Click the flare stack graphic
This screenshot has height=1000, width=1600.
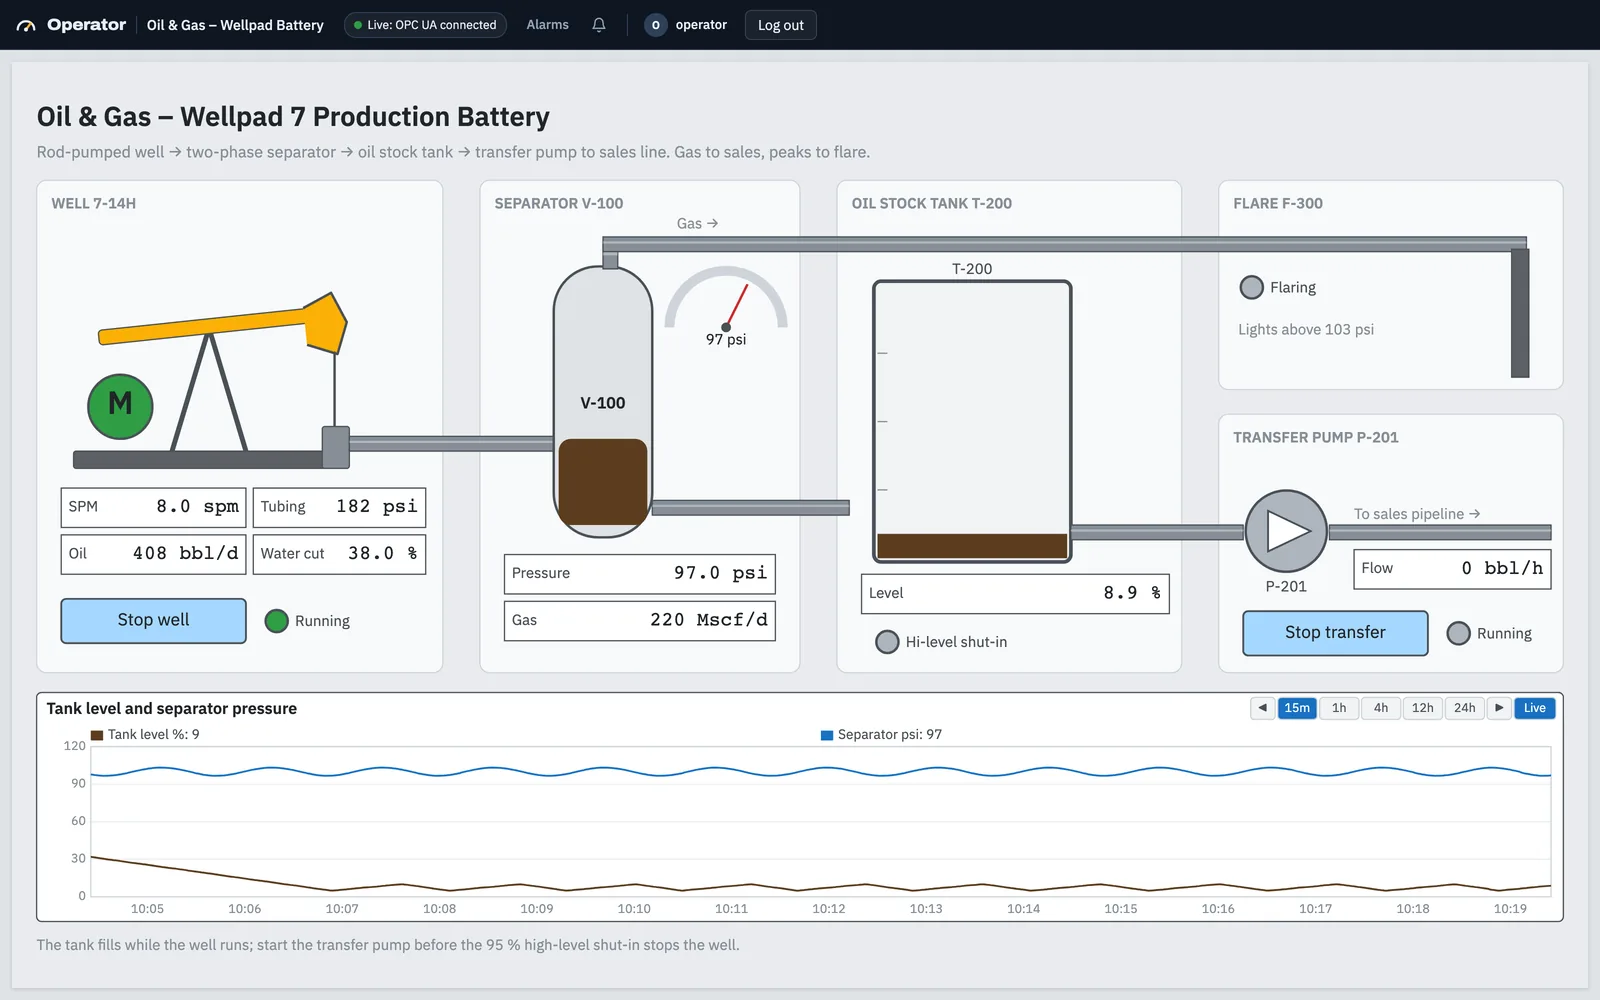point(1520,312)
